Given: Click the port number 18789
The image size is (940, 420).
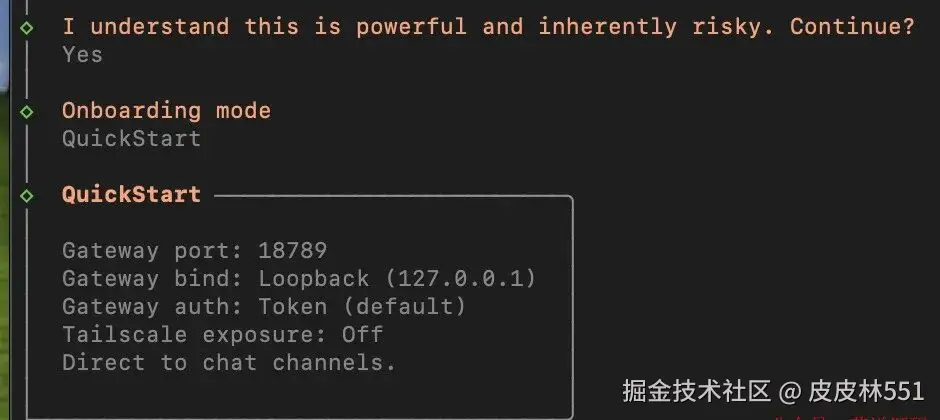Looking at the screenshot, I should 292,250.
